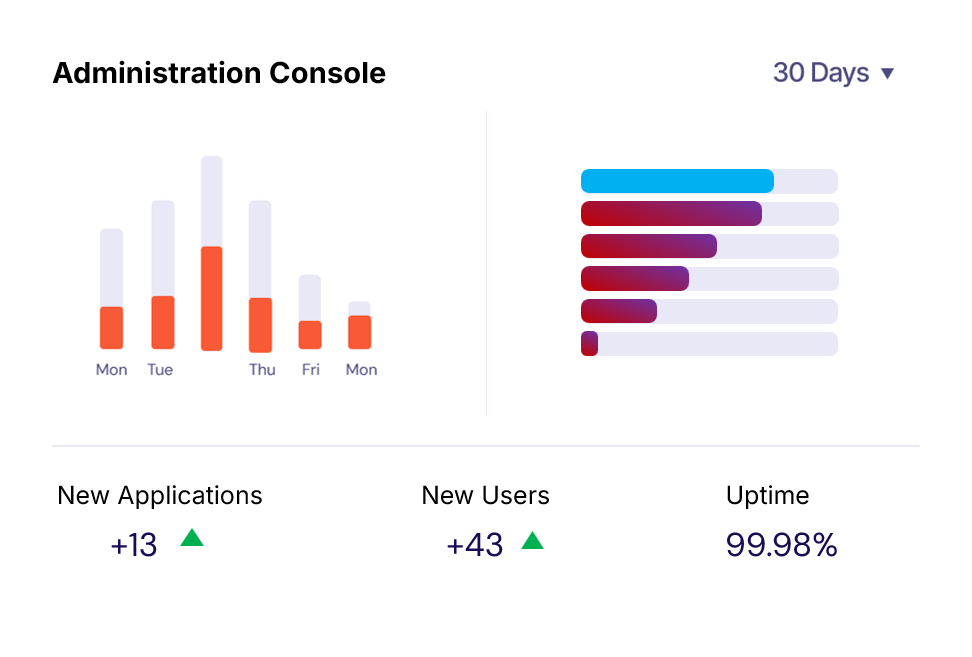Click the "Fri" axis label
Screen dimensions: 972x657
click(x=311, y=370)
